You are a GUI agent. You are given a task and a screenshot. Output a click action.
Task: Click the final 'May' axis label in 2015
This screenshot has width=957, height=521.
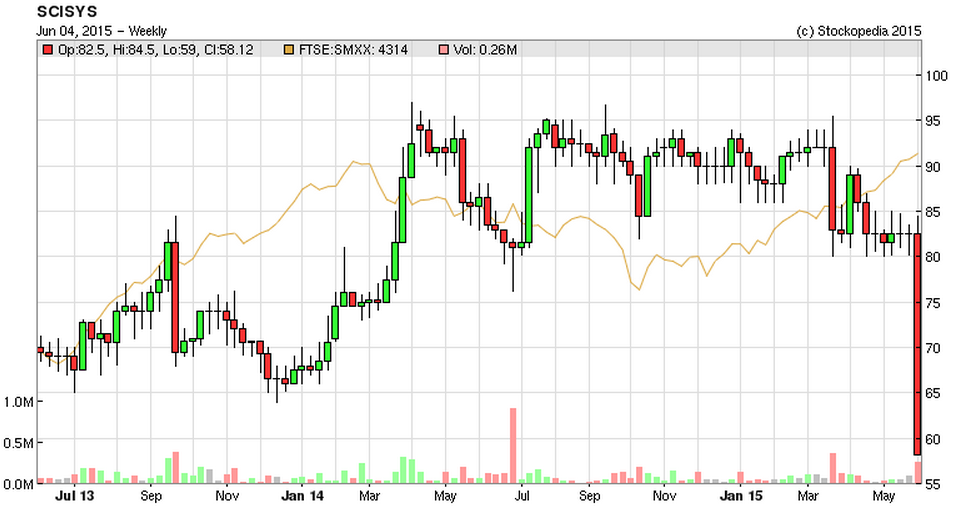click(x=883, y=496)
